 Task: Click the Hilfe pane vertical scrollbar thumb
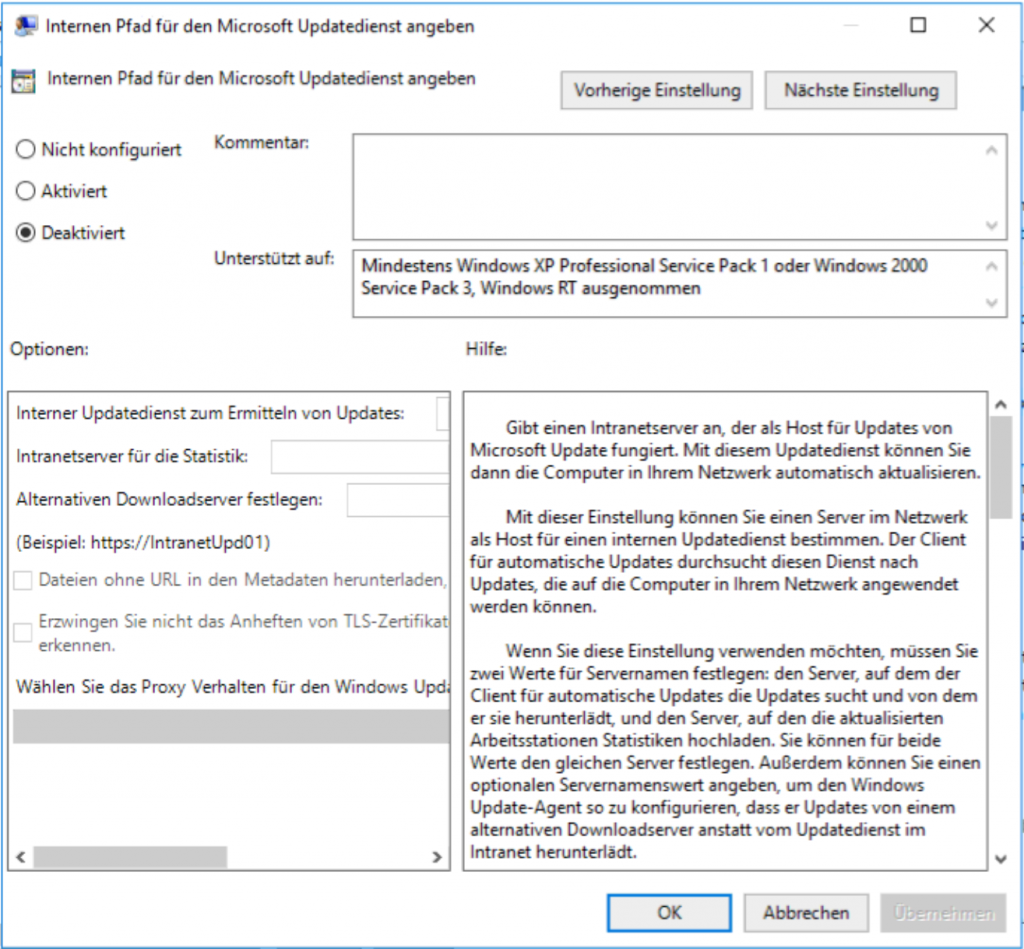pyautogui.click(x=1000, y=468)
